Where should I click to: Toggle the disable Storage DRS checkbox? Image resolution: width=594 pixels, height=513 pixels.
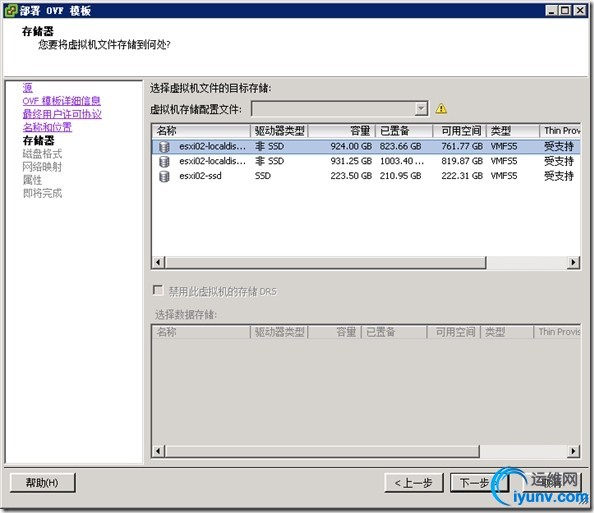[158, 290]
